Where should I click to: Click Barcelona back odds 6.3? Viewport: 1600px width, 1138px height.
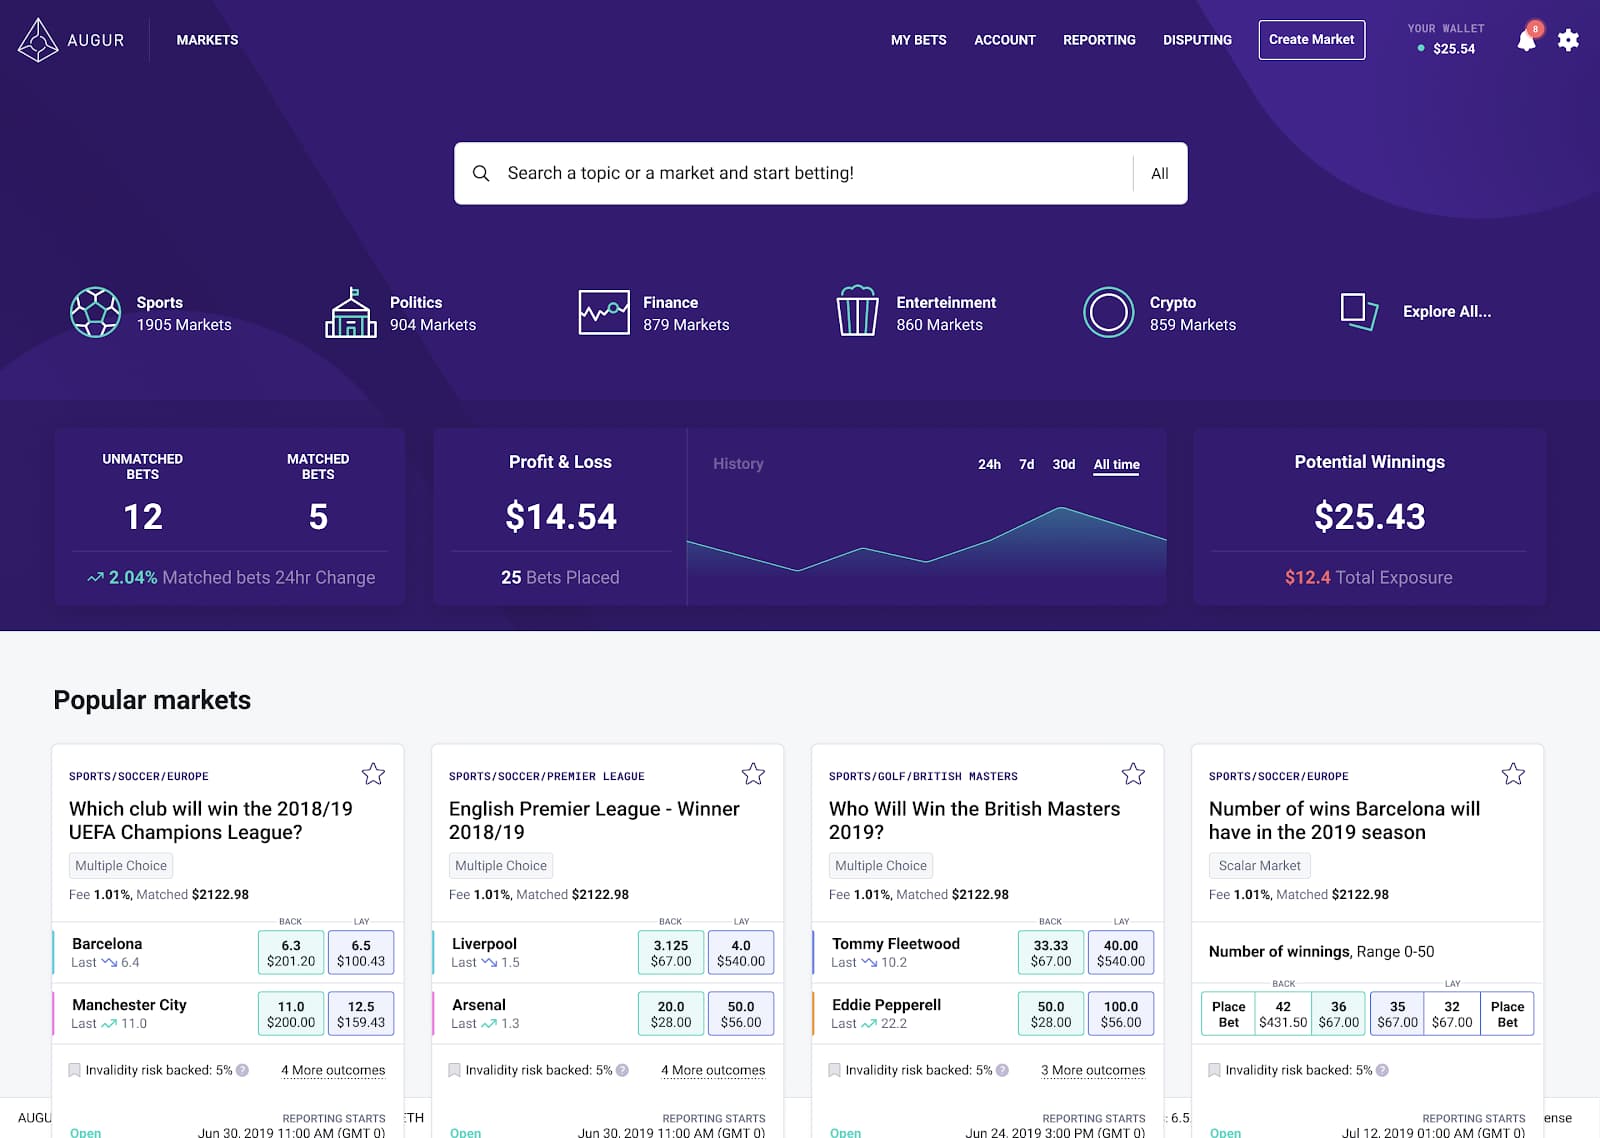(291, 952)
